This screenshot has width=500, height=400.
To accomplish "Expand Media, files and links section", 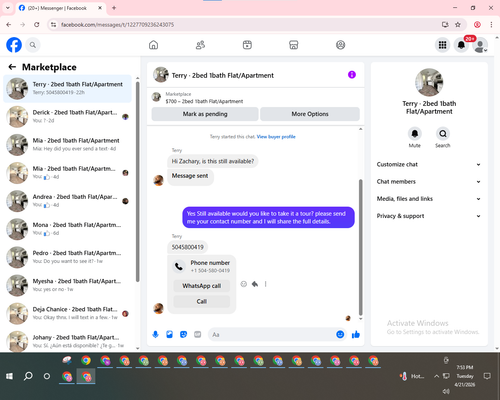I will click(x=429, y=199).
